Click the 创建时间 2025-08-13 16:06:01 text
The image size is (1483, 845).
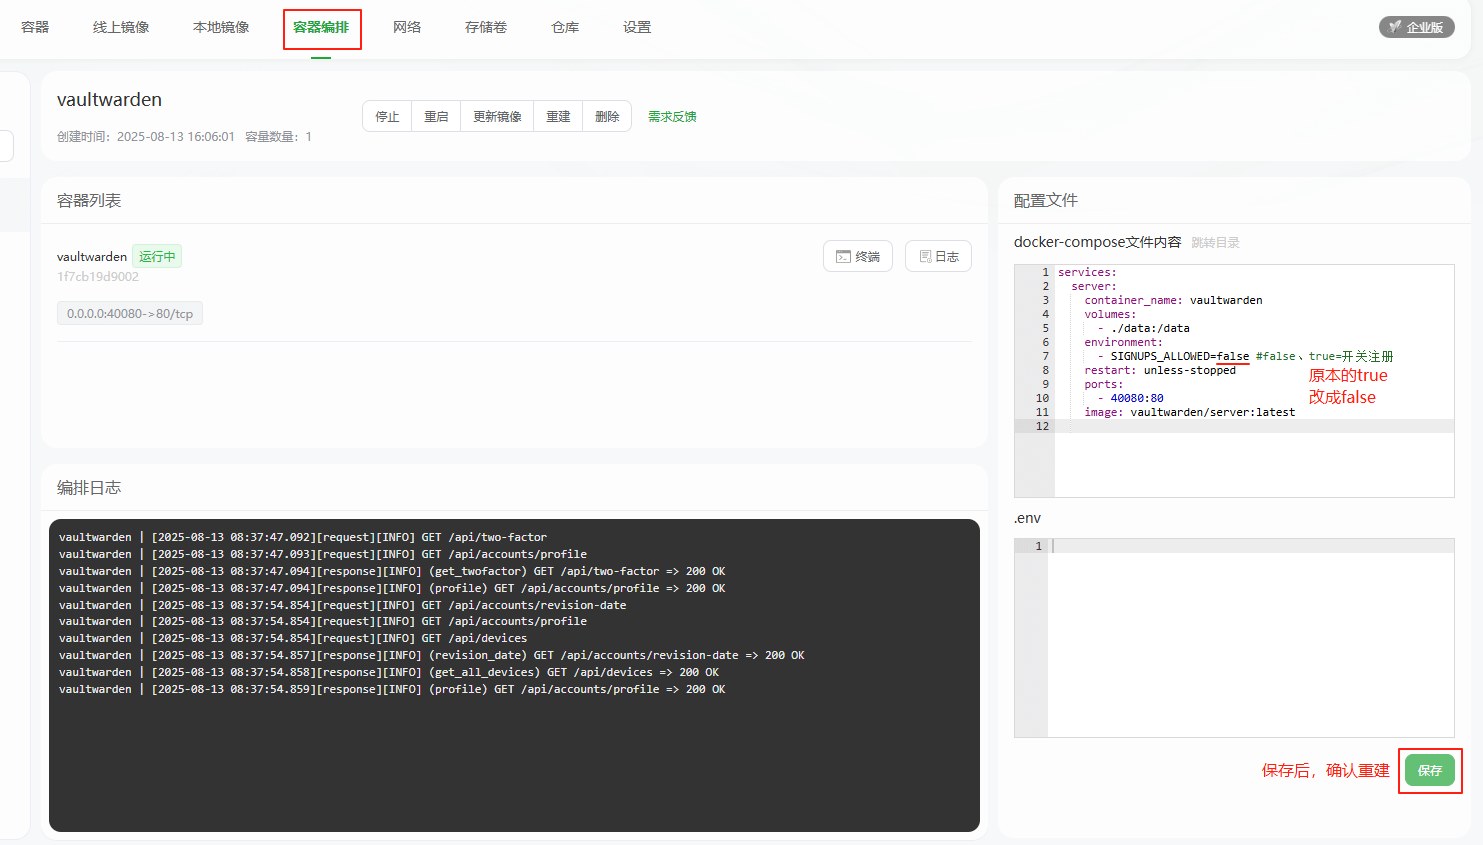pyautogui.click(x=146, y=137)
